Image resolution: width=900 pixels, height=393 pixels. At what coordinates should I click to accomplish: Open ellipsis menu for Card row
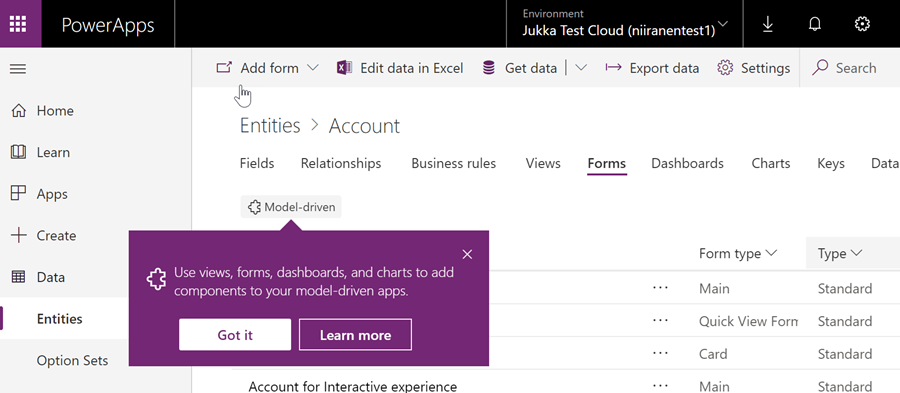(x=661, y=353)
